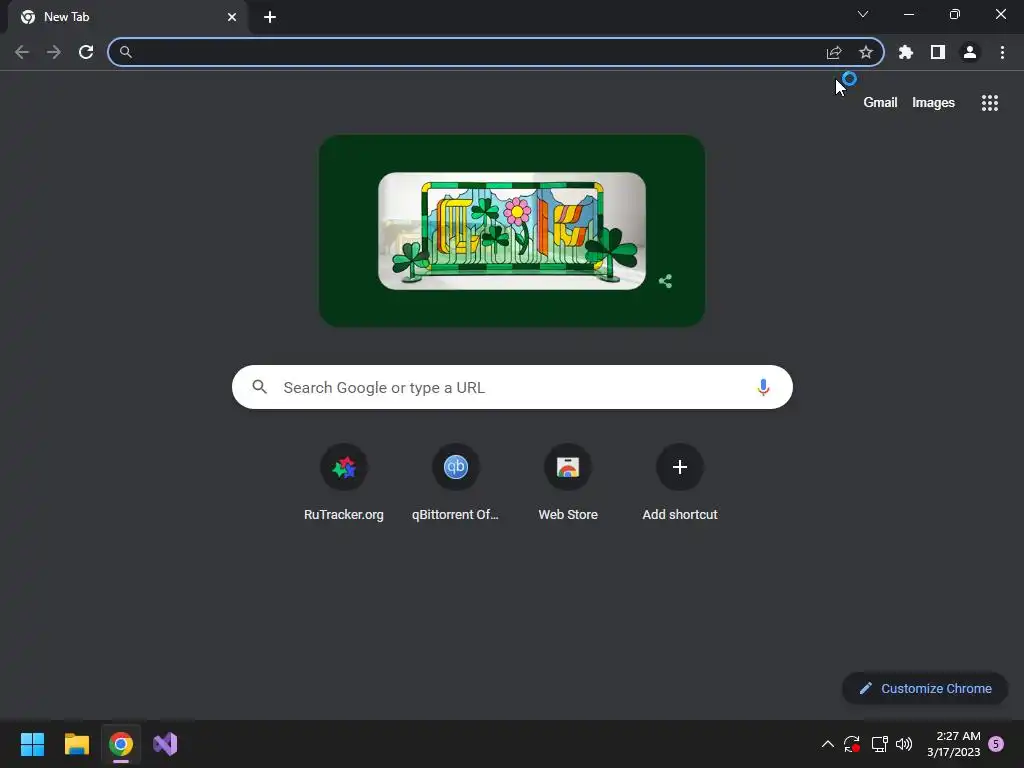Open Google Images link
Image resolution: width=1024 pixels, height=768 pixels.
[x=933, y=103]
